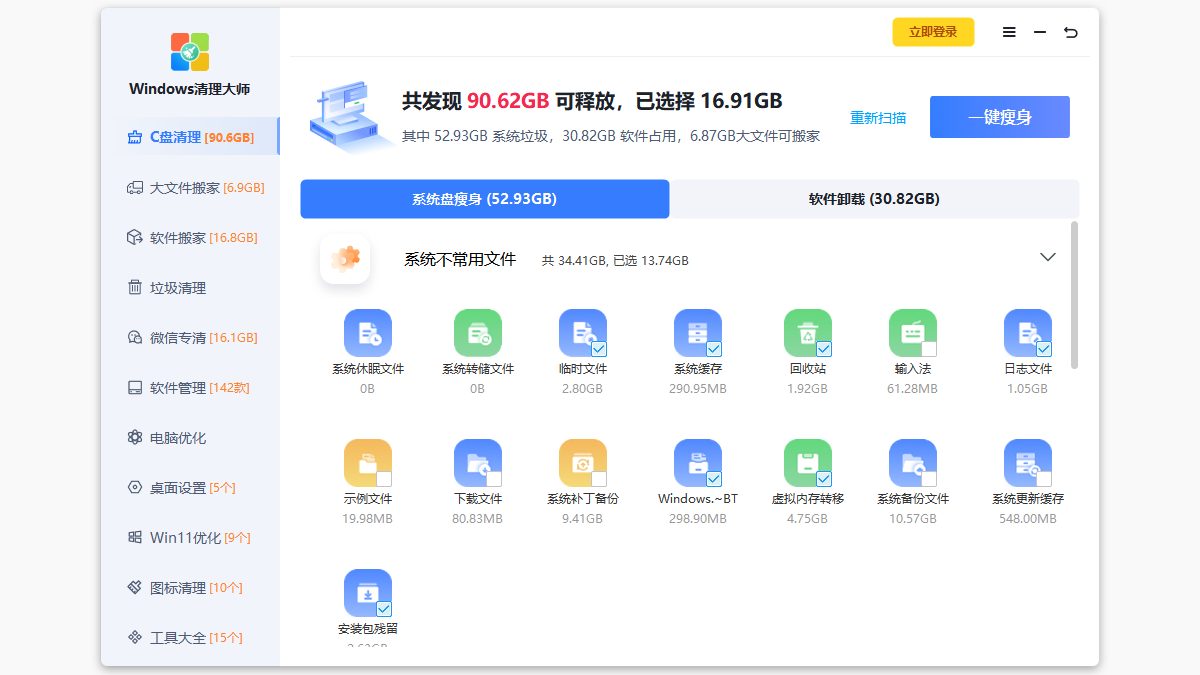Click the 1.05GB size under 日志文件
This screenshot has width=1200, height=675.
[1028, 388]
